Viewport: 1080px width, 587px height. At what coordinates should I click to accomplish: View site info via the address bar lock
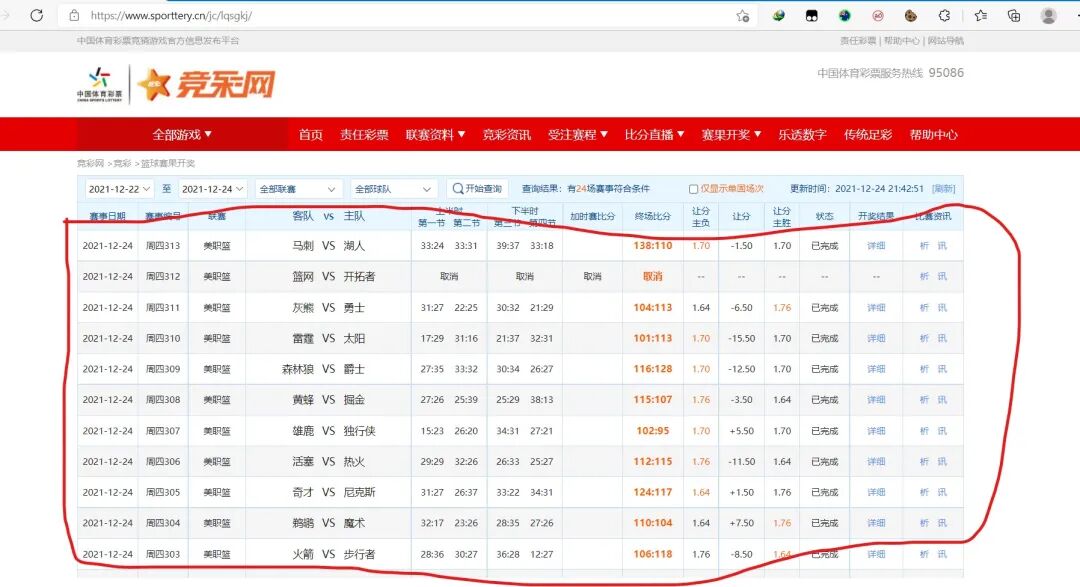coord(74,15)
